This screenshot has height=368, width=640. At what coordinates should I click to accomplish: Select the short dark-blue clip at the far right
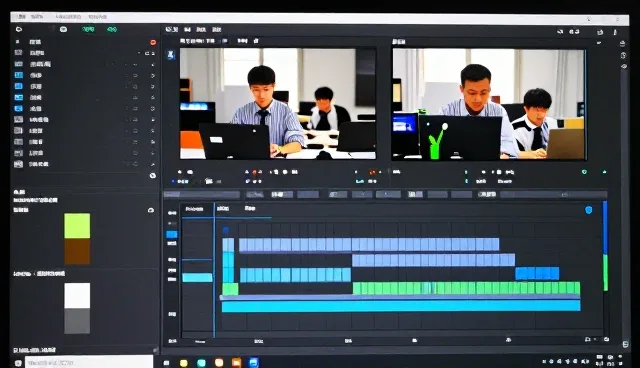point(537,273)
